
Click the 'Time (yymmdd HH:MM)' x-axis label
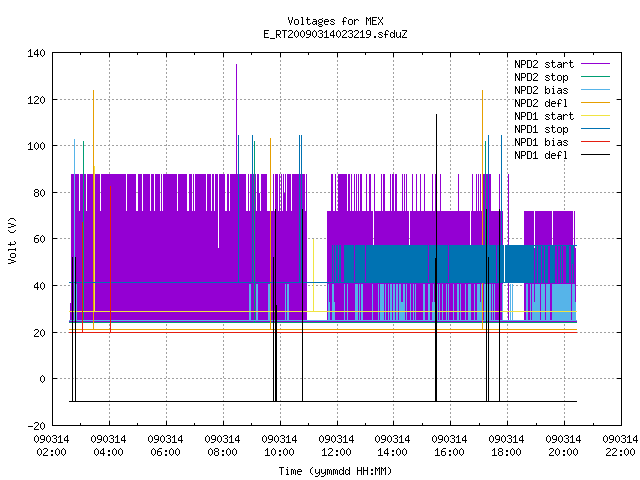335,471
